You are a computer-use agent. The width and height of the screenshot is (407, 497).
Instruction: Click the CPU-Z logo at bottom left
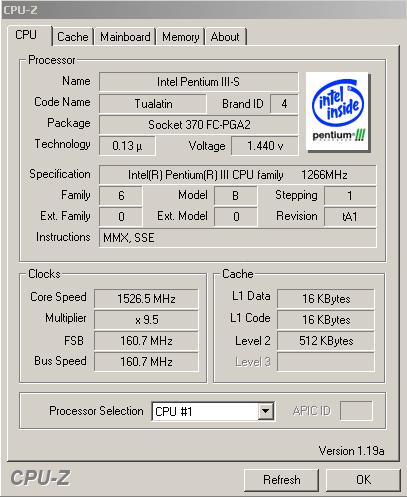point(40,478)
